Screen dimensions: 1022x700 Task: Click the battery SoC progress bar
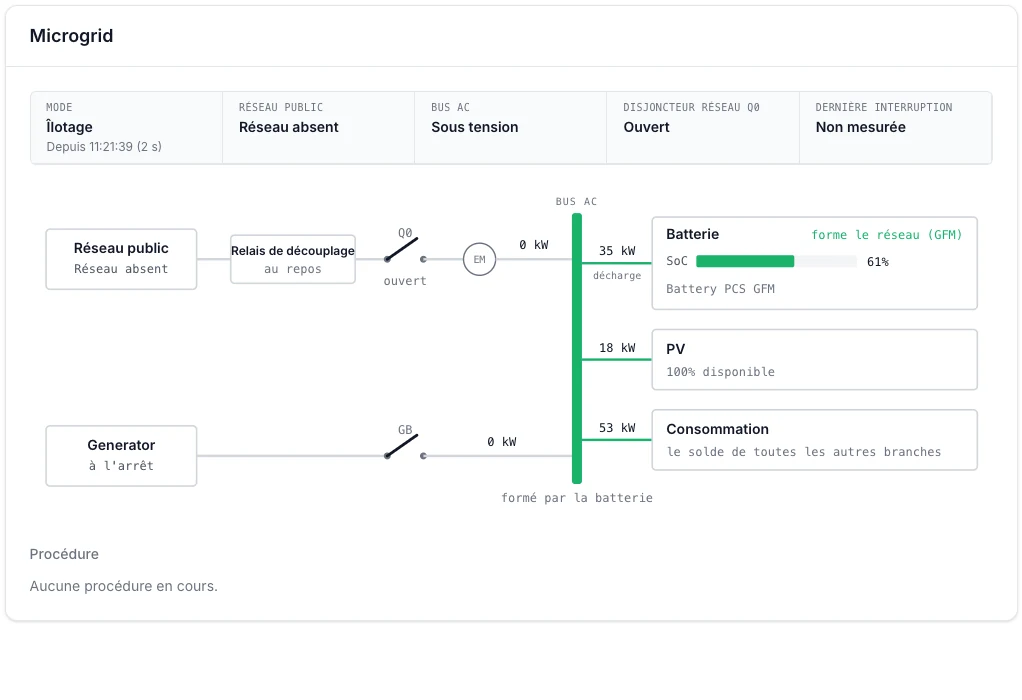point(776,261)
